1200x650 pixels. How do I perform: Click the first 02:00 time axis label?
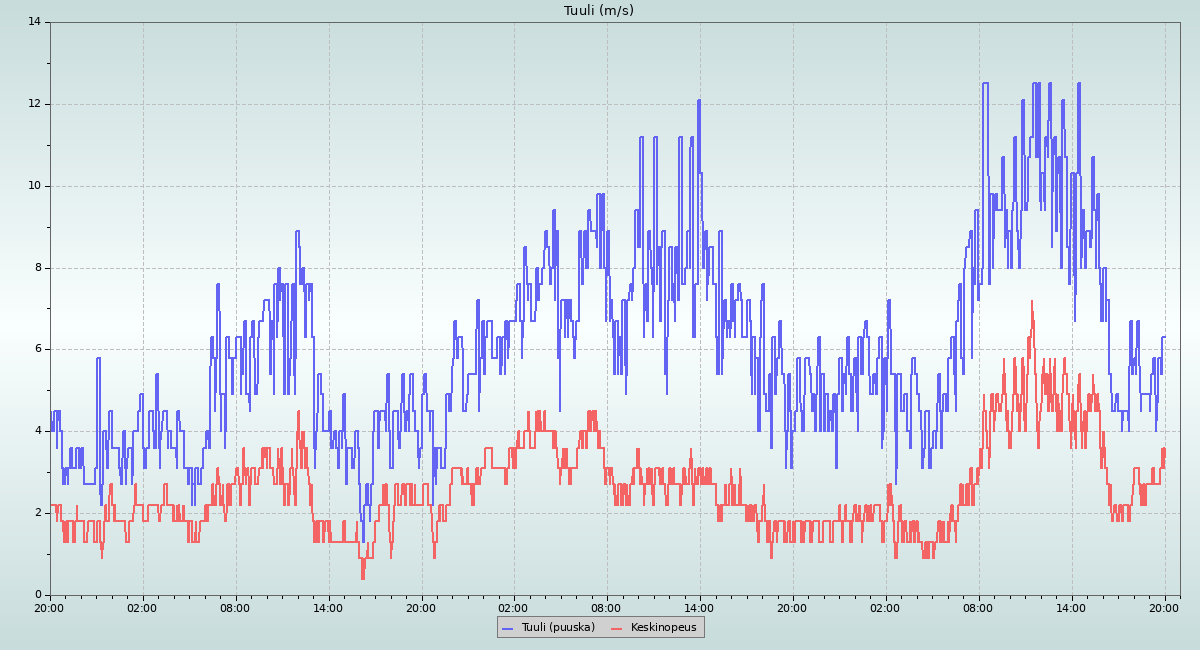[142, 607]
